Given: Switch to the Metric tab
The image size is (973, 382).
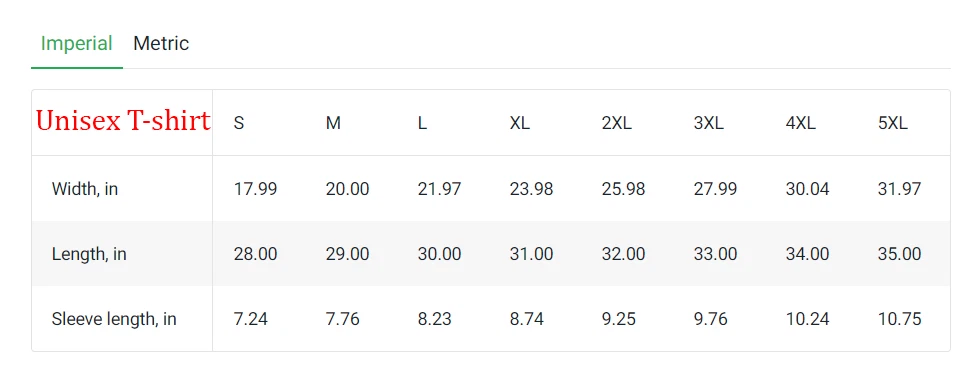Looking at the screenshot, I should [161, 43].
